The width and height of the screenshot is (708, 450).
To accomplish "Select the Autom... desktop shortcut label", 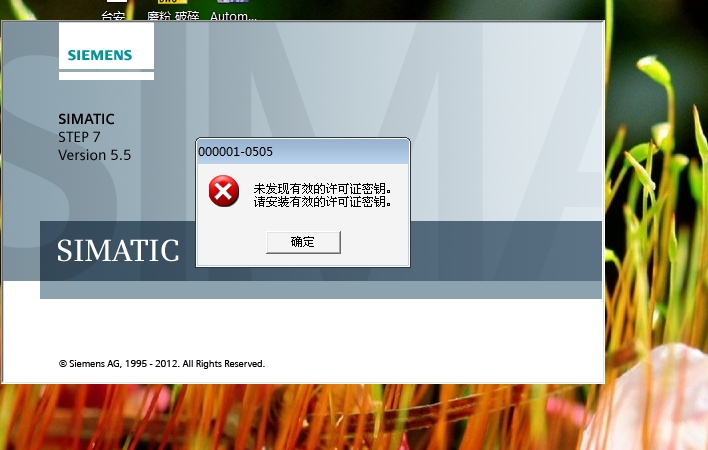I will (233, 16).
